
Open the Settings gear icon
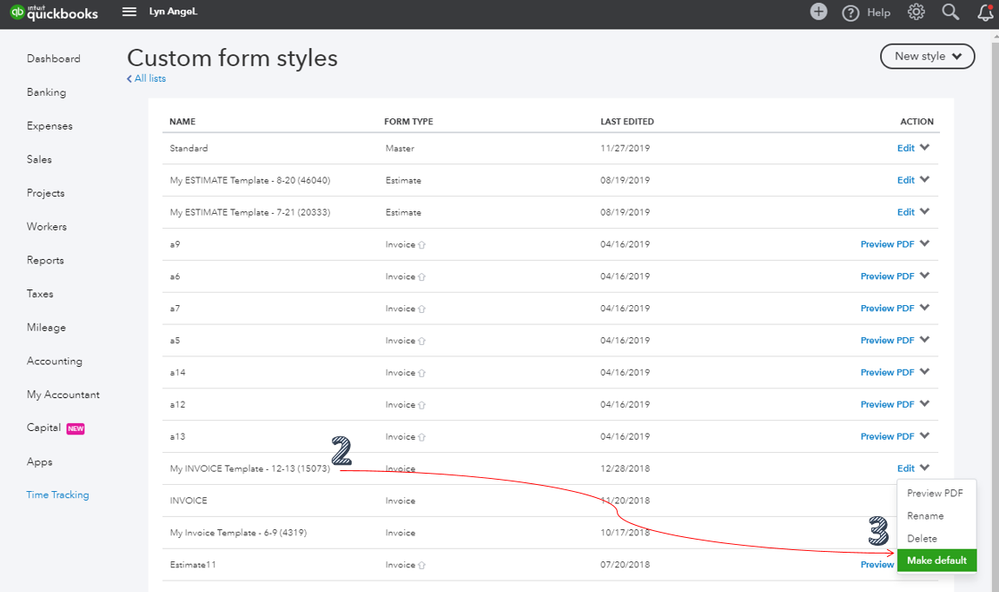(916, 11)
